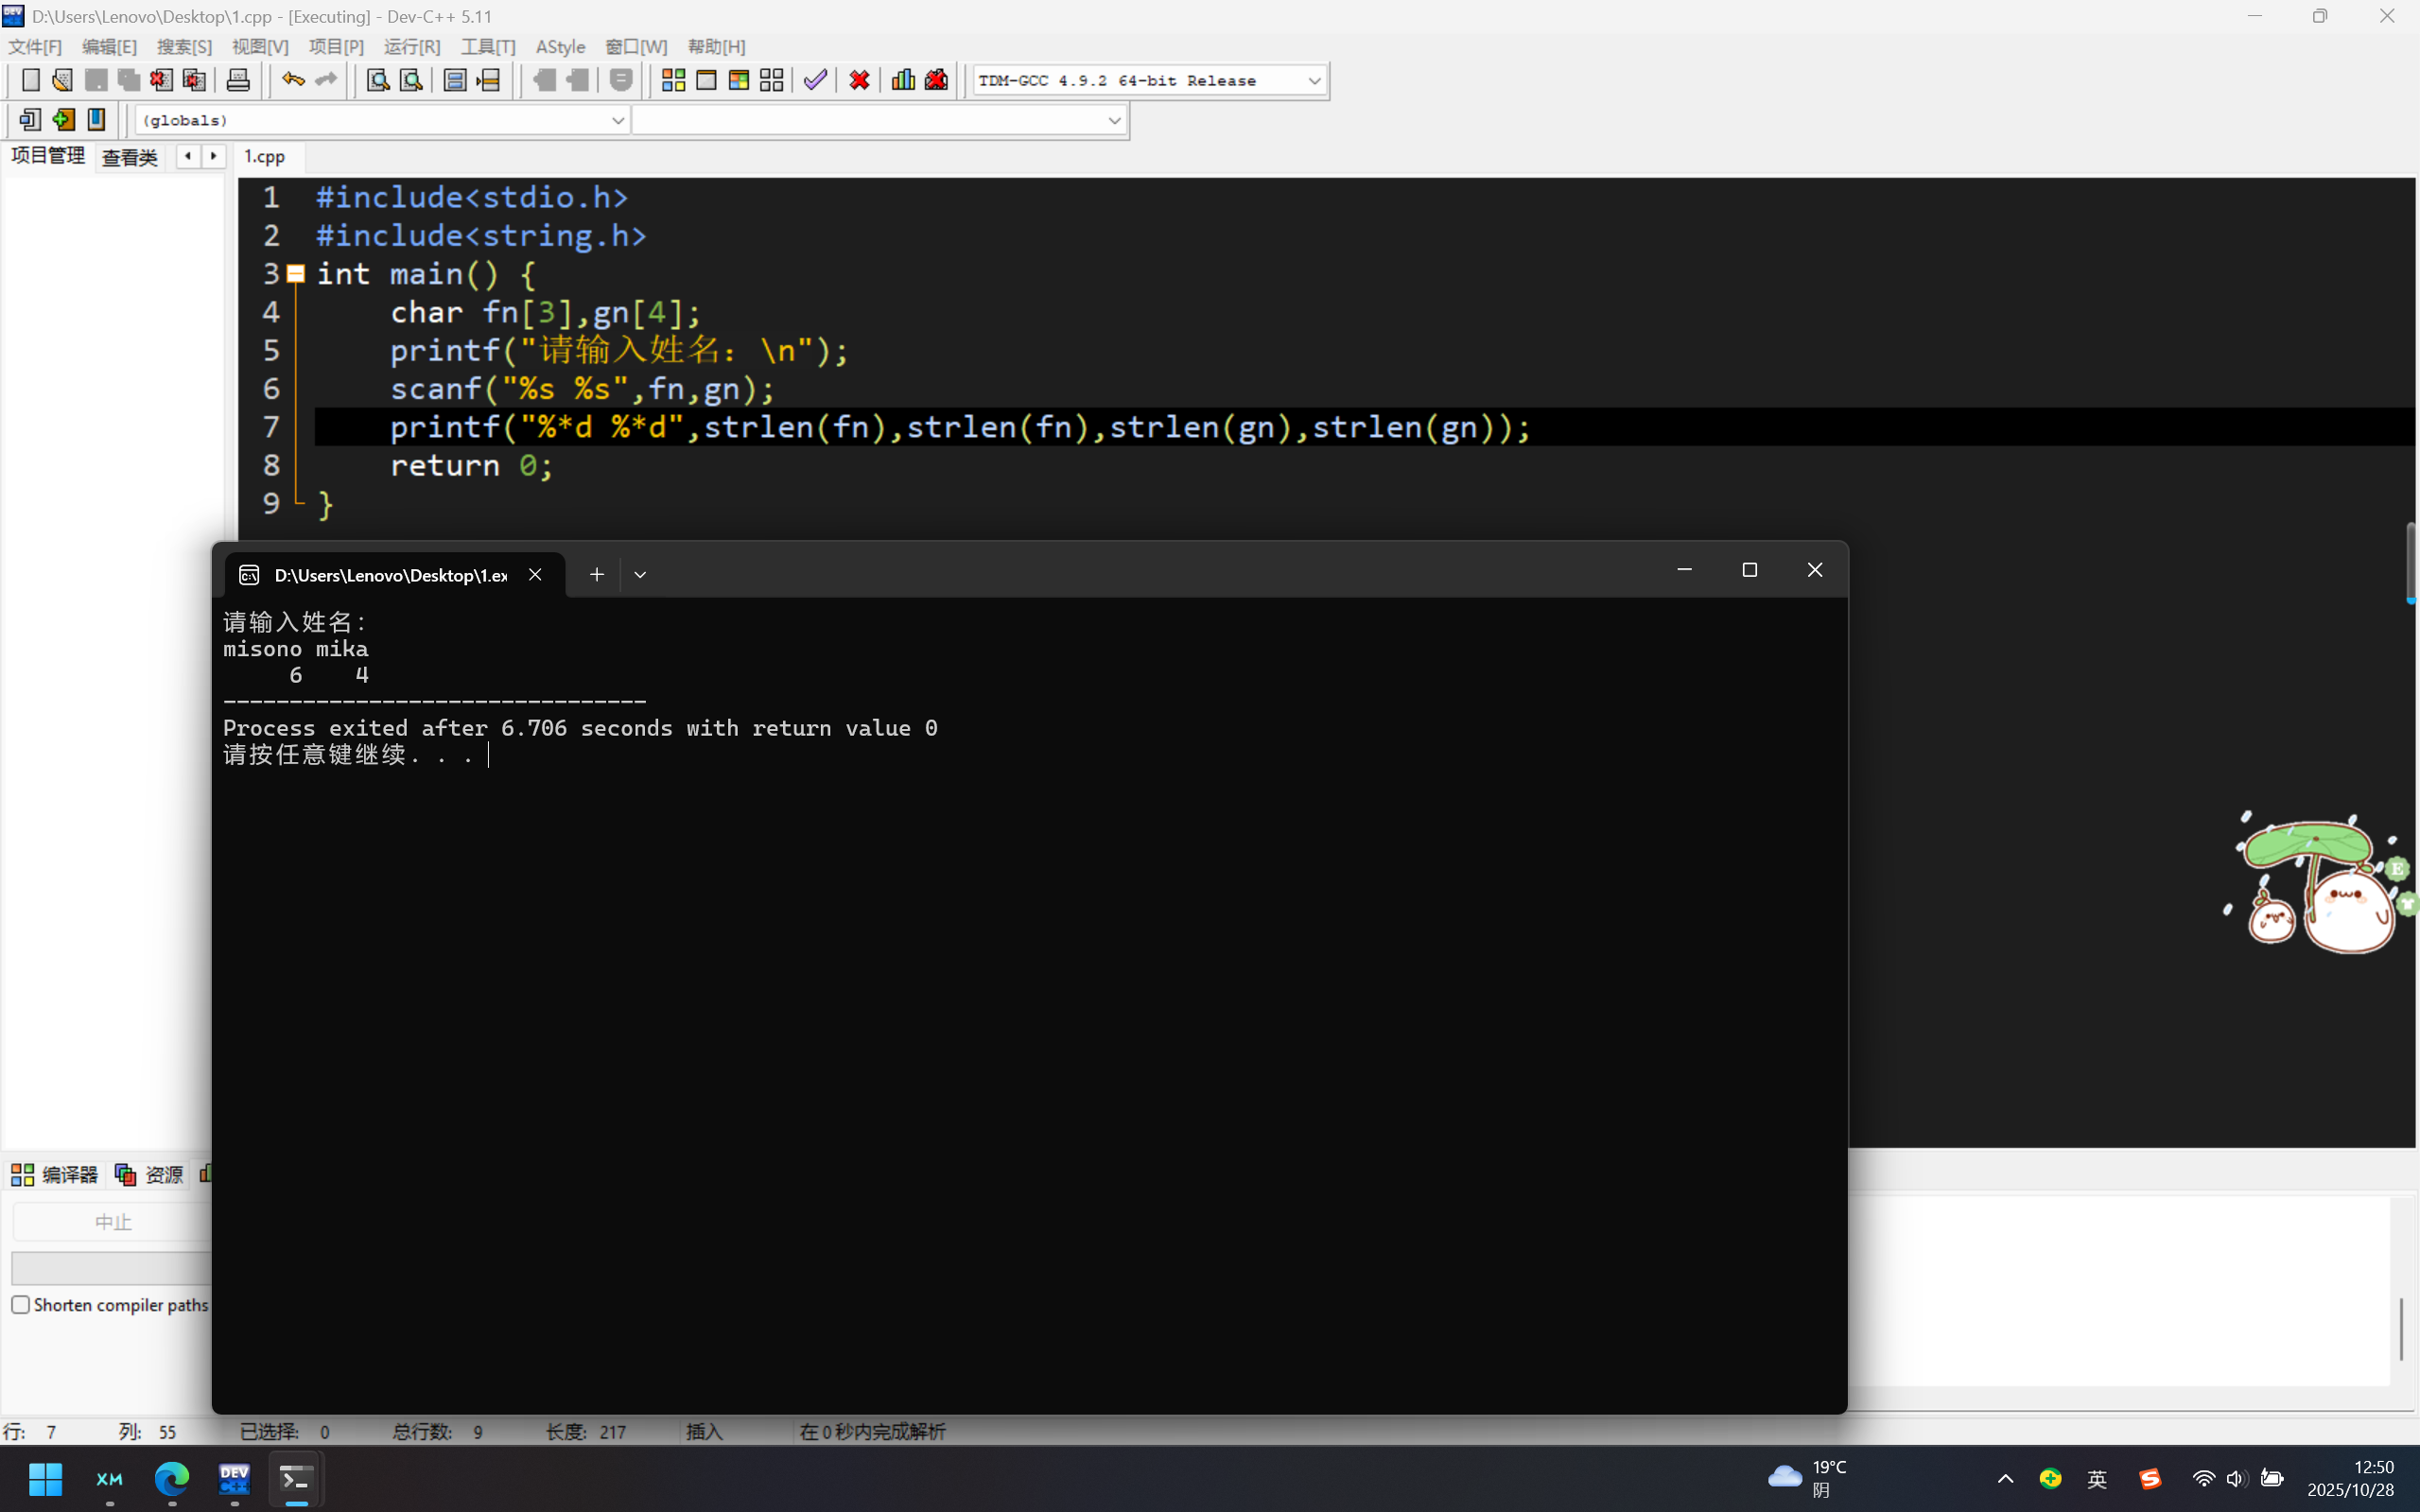
Task: Click the 中止 abort button
Action: pos(112,1222)
